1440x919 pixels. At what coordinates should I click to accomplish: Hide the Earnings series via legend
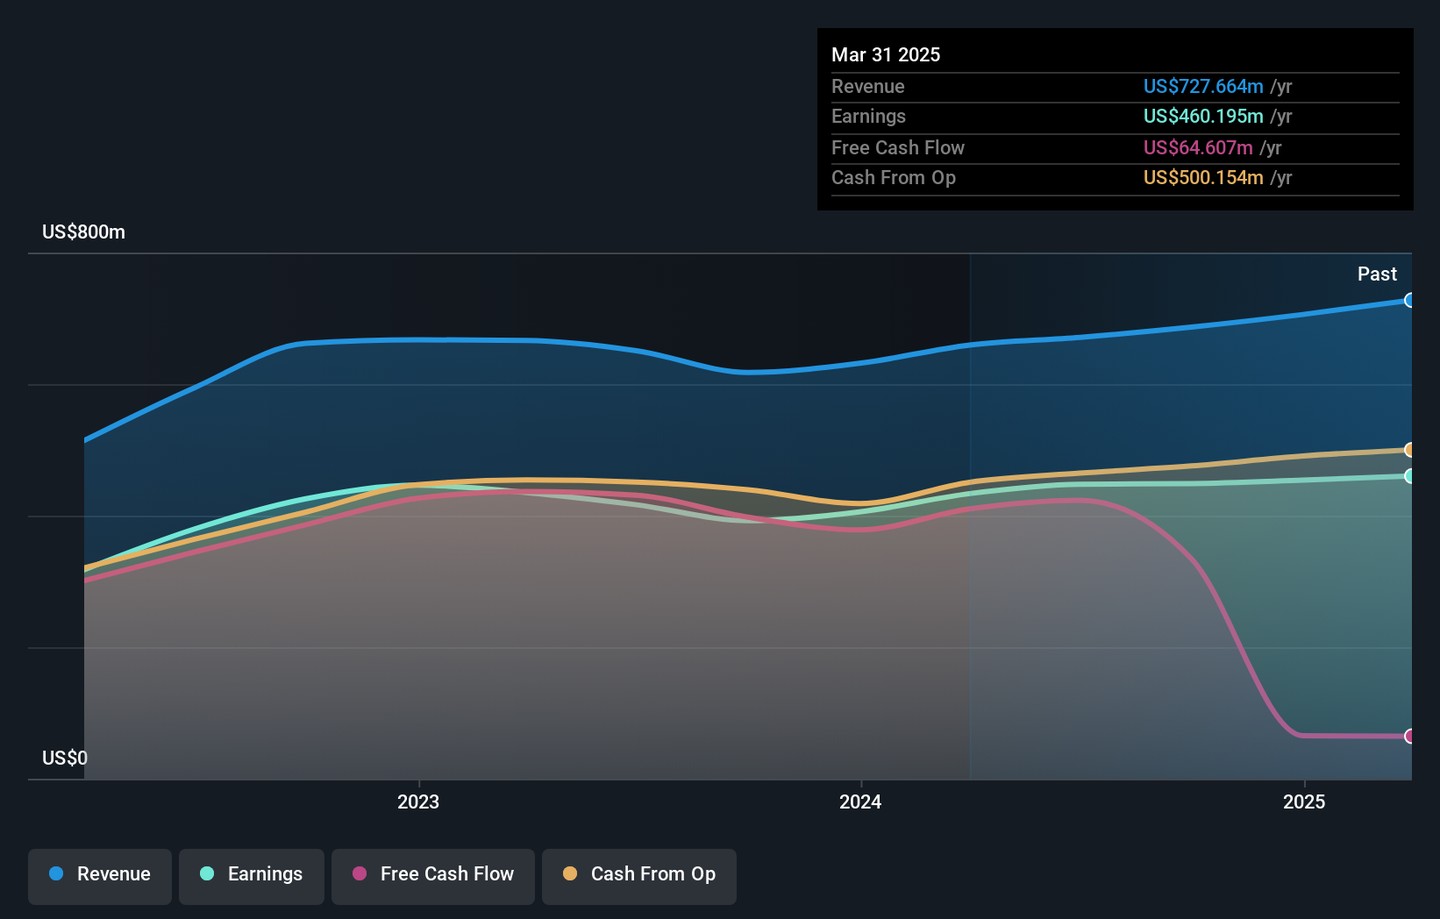point(251,875)
